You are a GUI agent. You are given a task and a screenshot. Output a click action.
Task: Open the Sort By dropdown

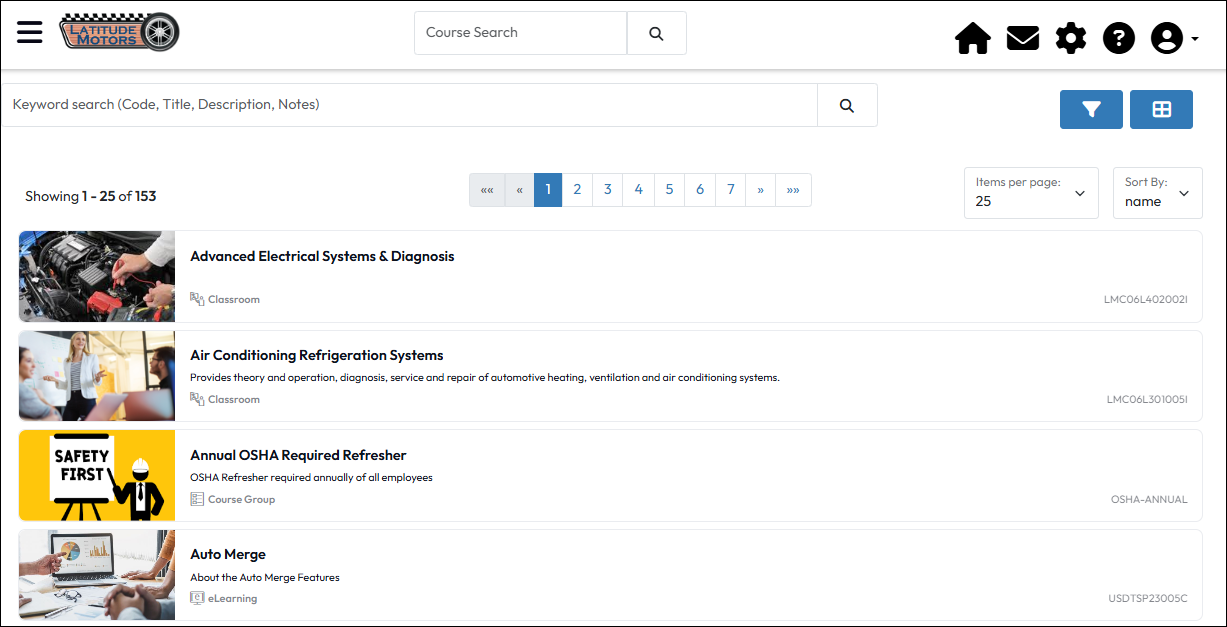coord(1157,193)
